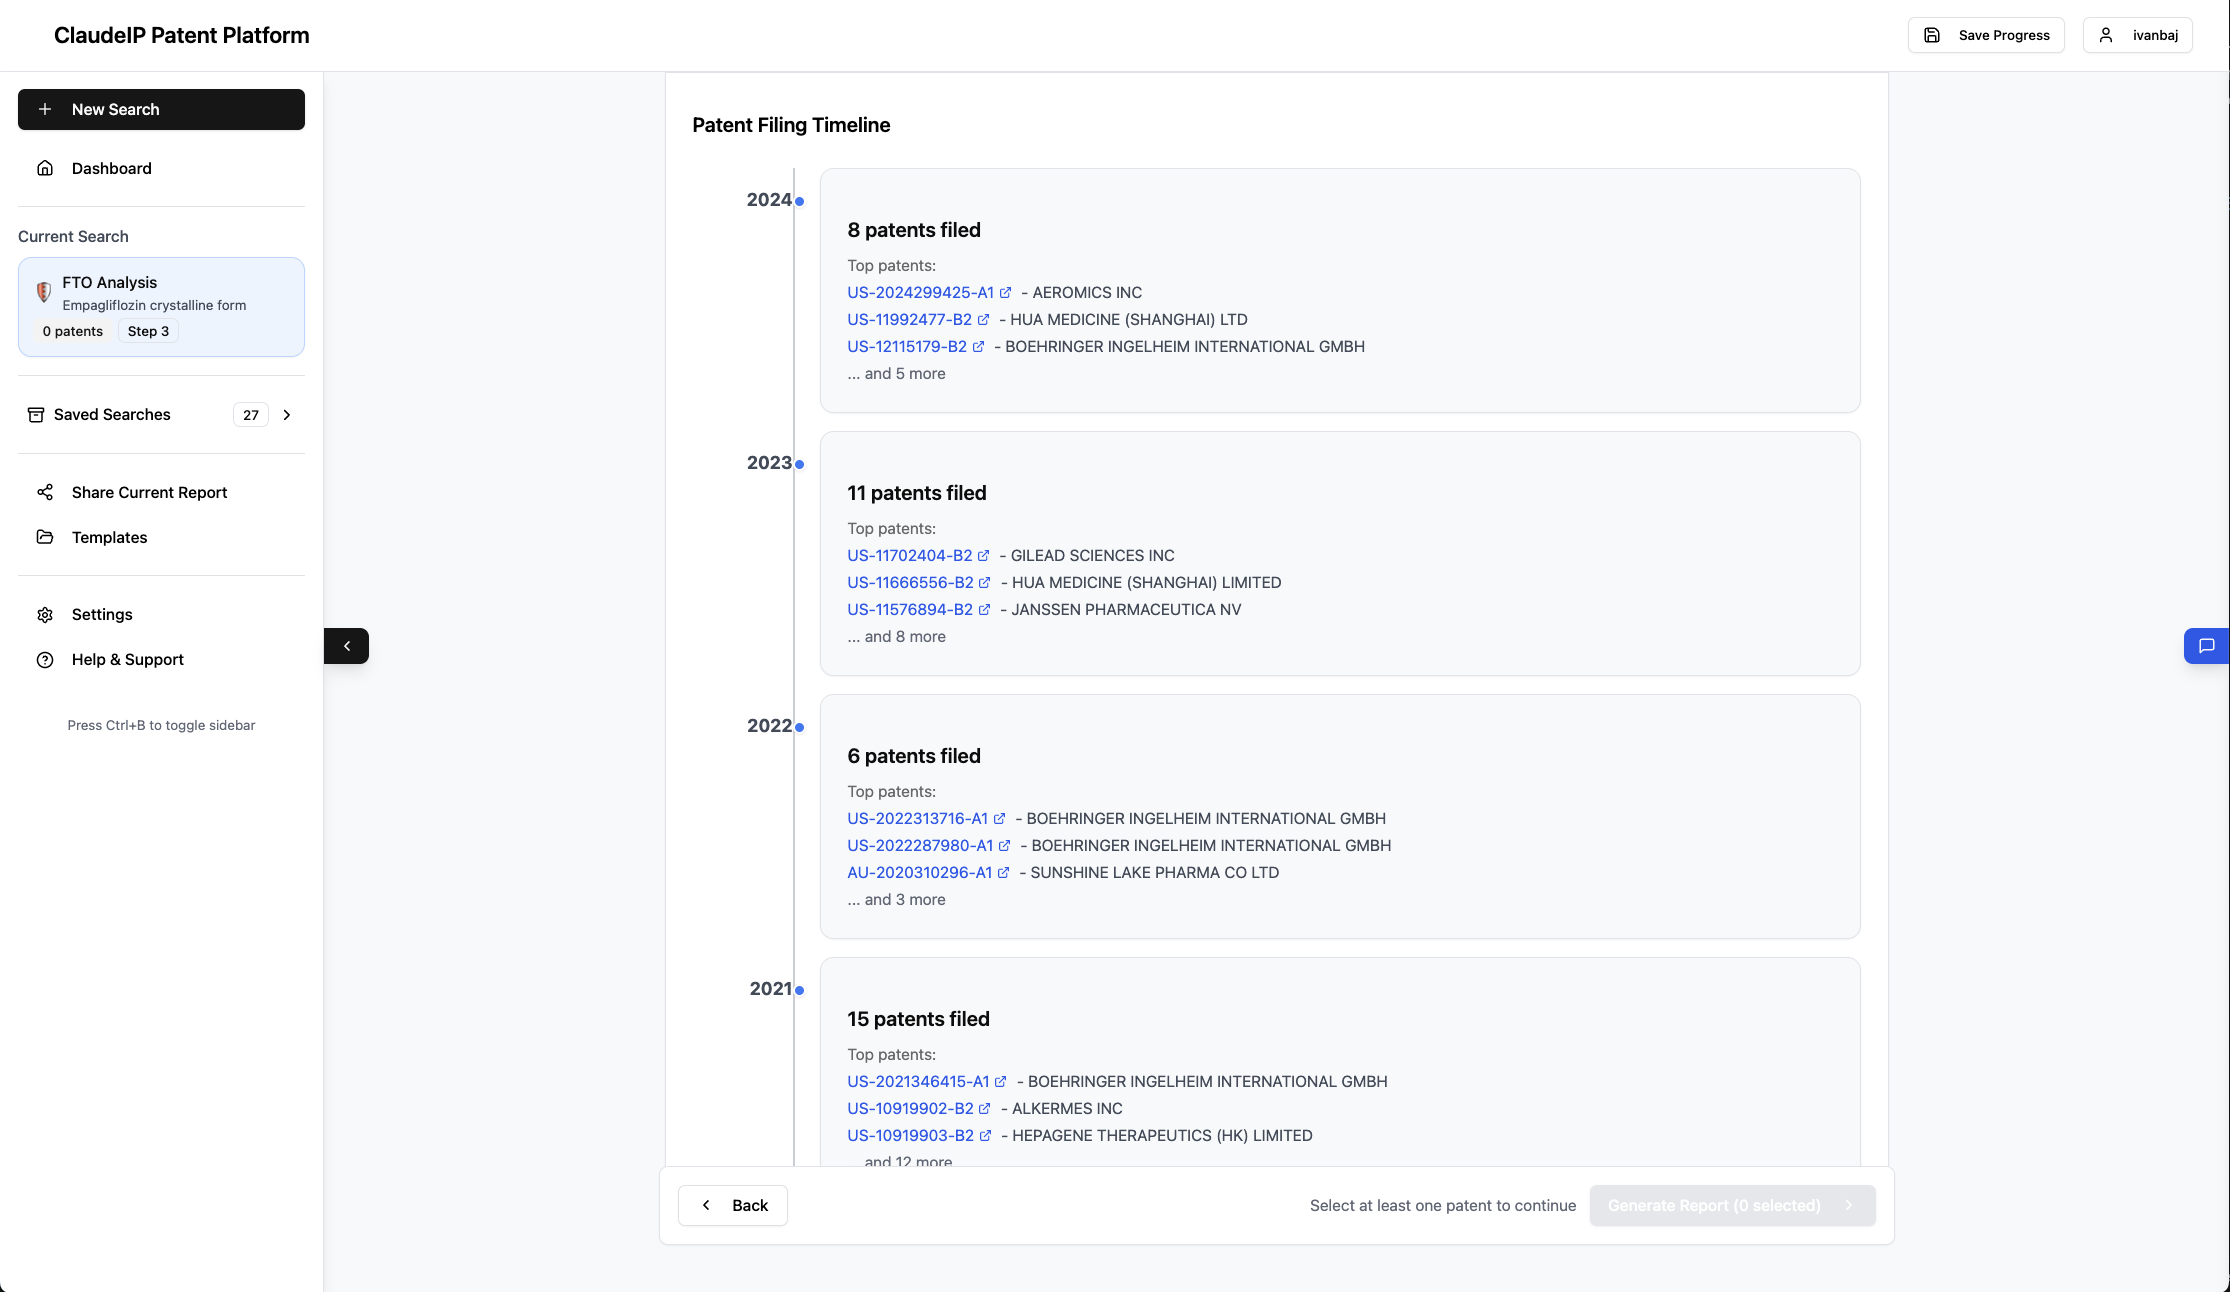Open external link for US-2024299425-A1
The height and width of the screenshot is (1292, 2230).
[1006, 292]
